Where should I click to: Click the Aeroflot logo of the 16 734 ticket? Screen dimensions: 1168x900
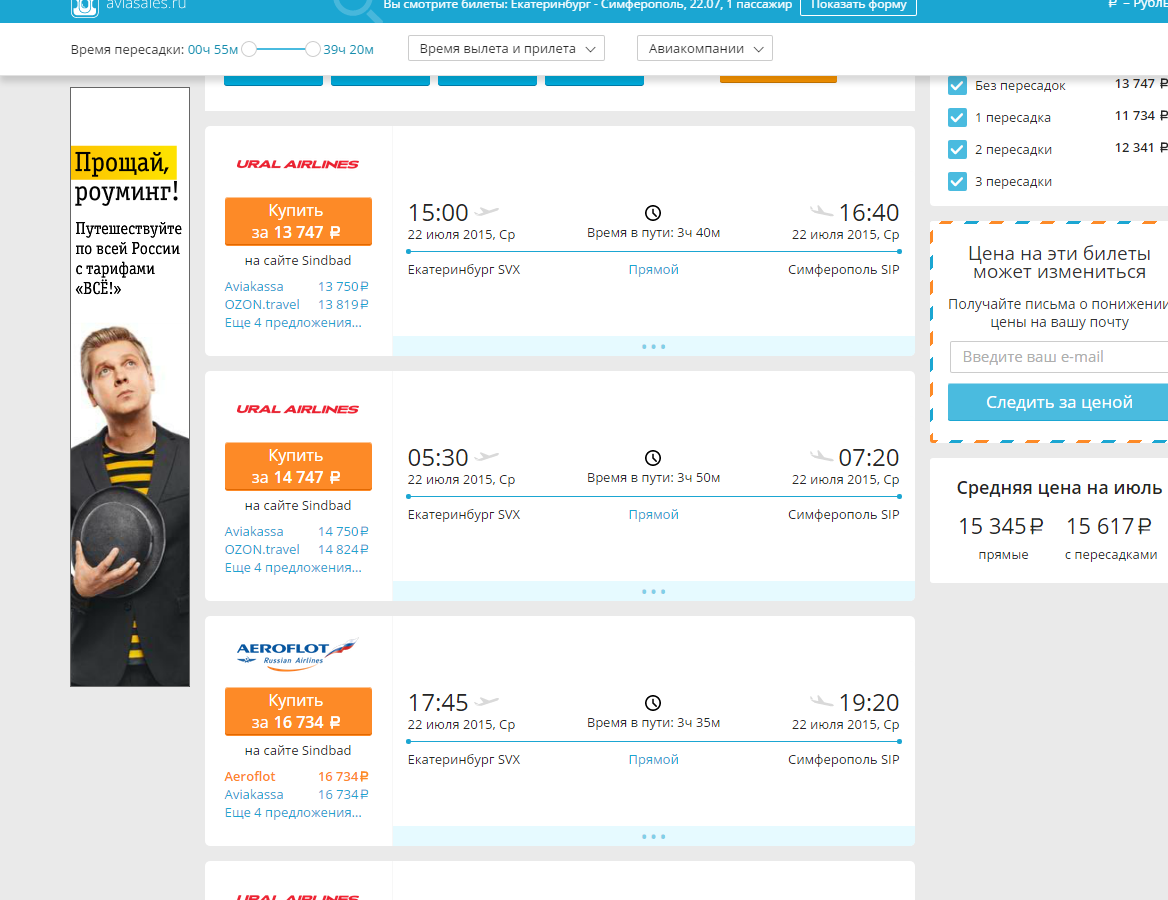297,654
